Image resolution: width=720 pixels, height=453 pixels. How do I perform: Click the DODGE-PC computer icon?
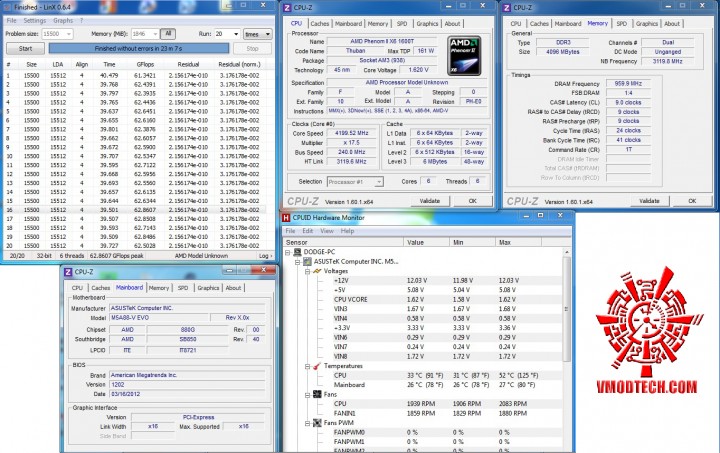tap(298, 252)
